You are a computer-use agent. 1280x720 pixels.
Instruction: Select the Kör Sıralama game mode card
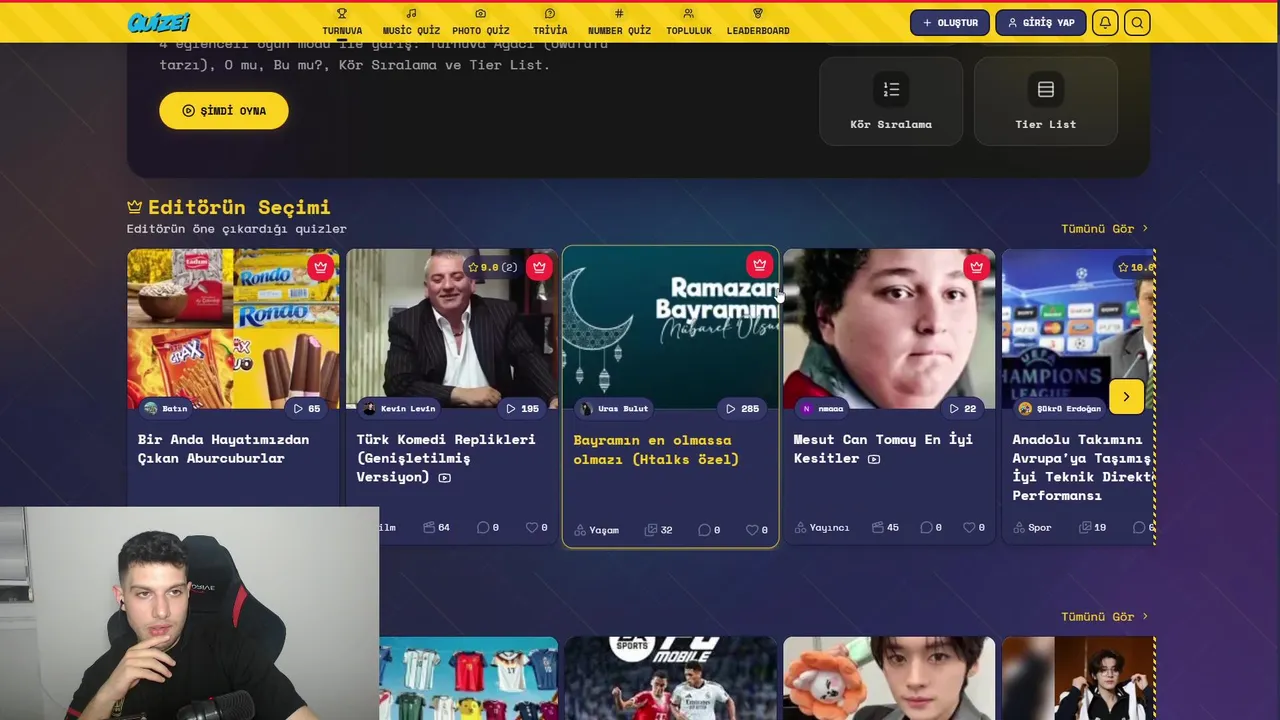[x=891, y=101]
